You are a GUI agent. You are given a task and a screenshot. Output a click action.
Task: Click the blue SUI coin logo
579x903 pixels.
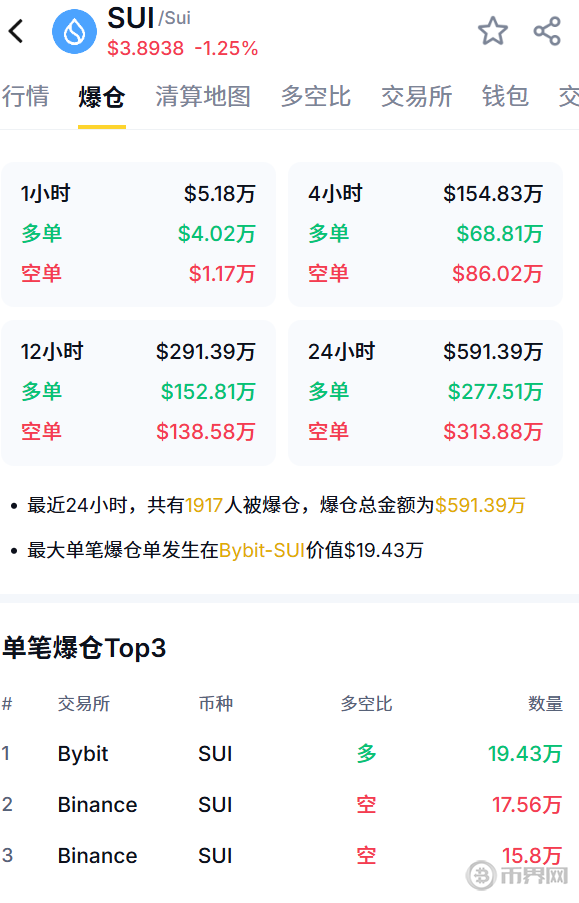tap(74, 32)
